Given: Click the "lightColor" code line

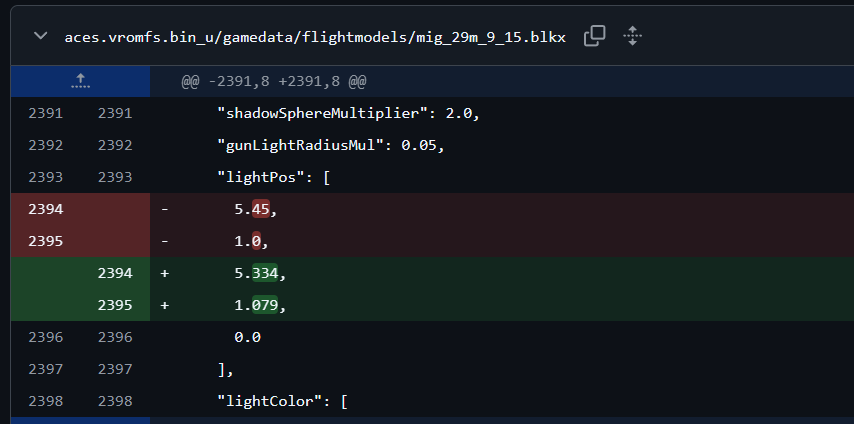Looking at the screenshot, I should pos(282,401).
